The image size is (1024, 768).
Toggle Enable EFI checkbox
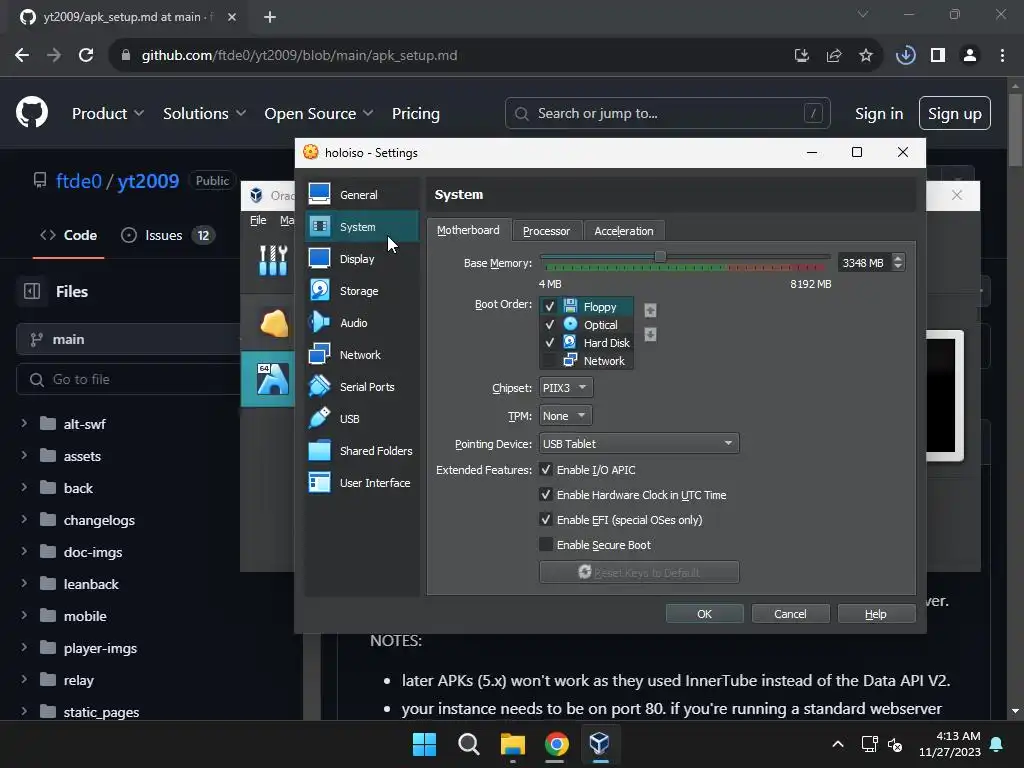tap(546, 519)
